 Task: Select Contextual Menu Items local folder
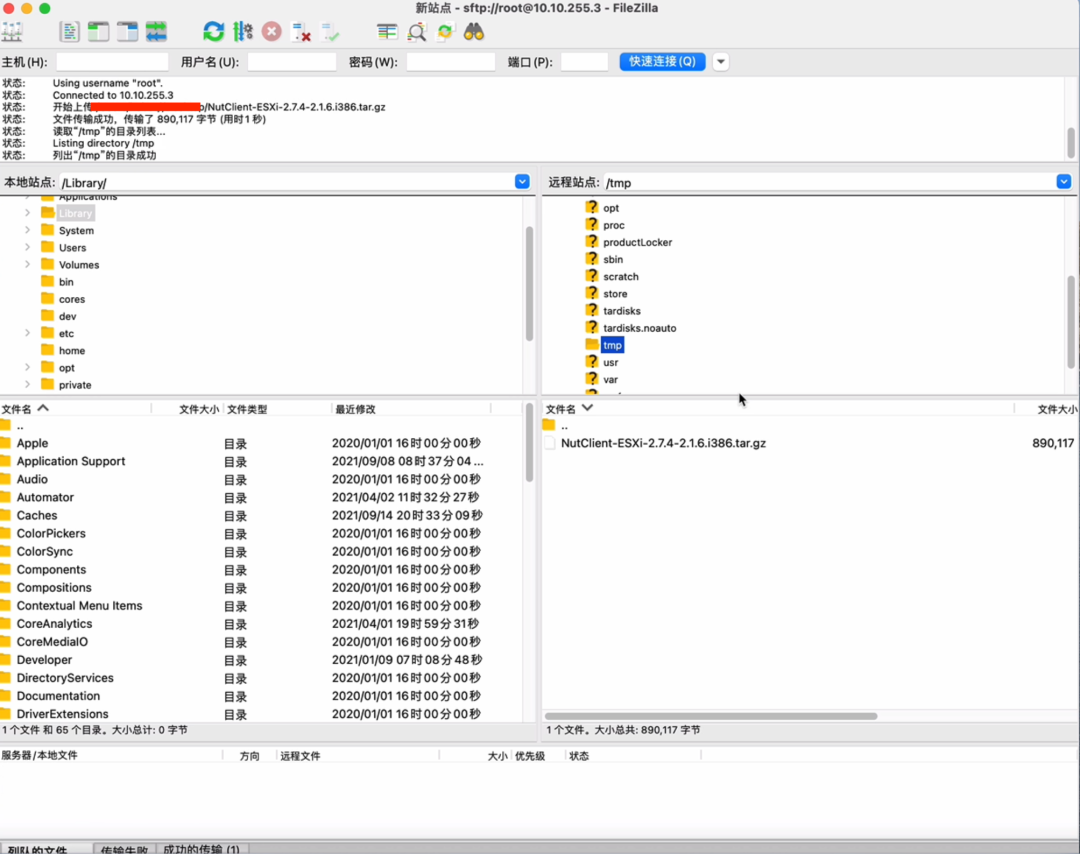(79, 606)
